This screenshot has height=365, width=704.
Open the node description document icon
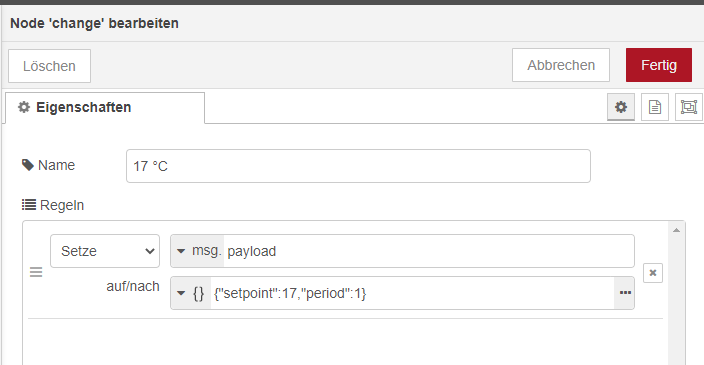(655, 107)
